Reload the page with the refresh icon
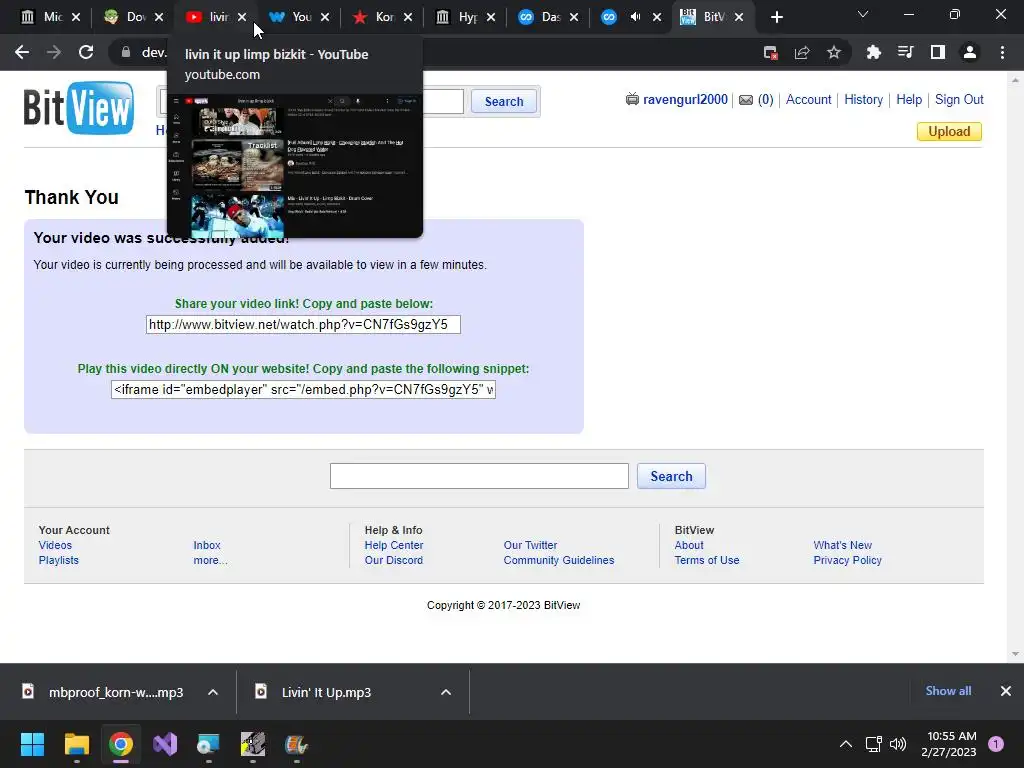This screenshot has width=1024, height=768. click(86, 52)
